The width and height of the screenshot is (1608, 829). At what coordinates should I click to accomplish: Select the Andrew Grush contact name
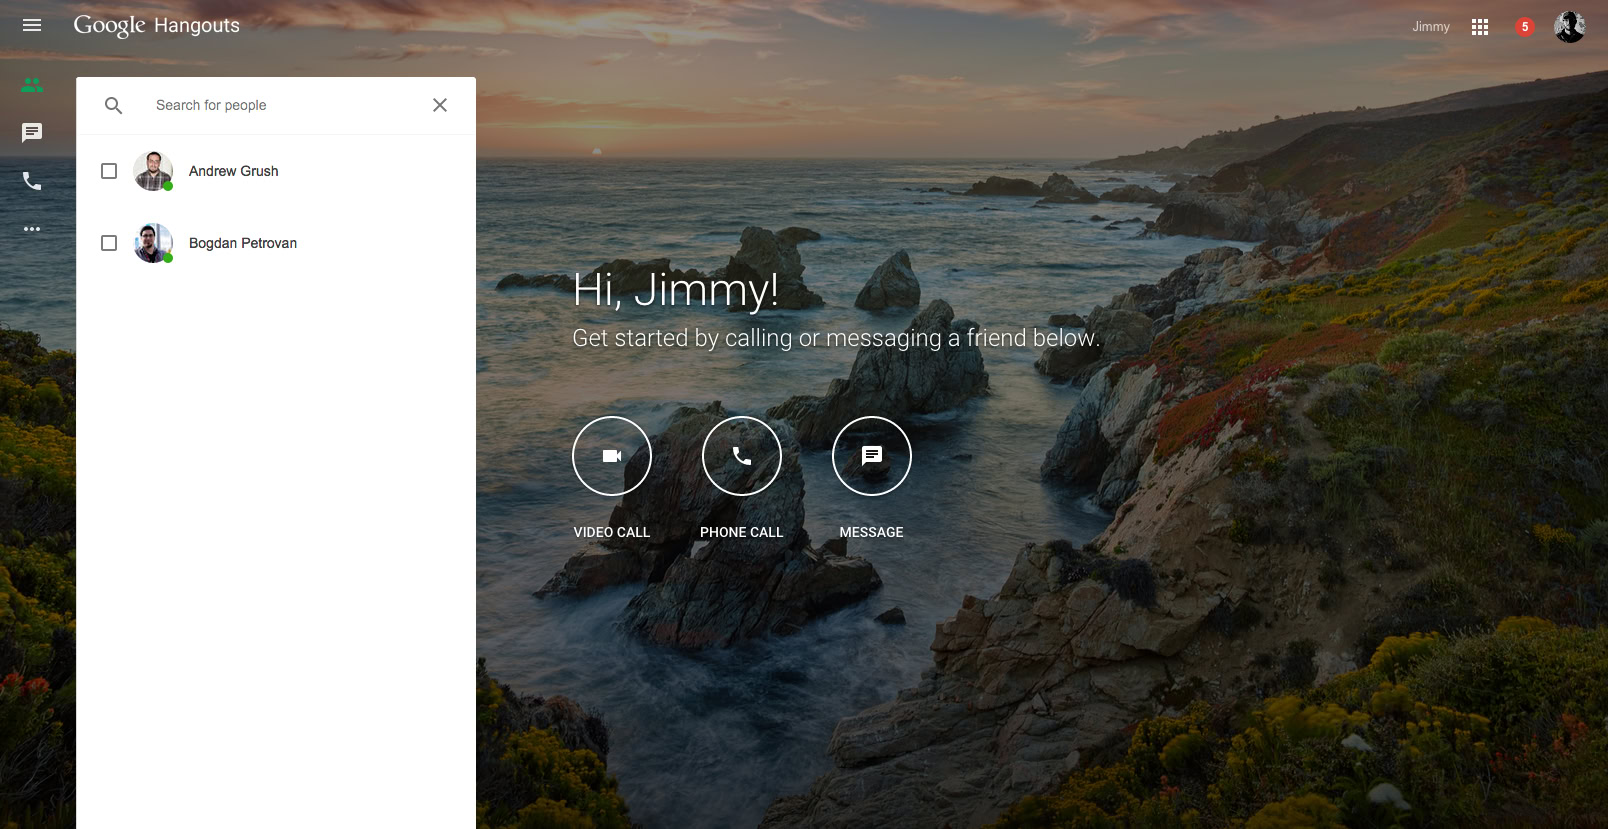click(x=234, y=171)
